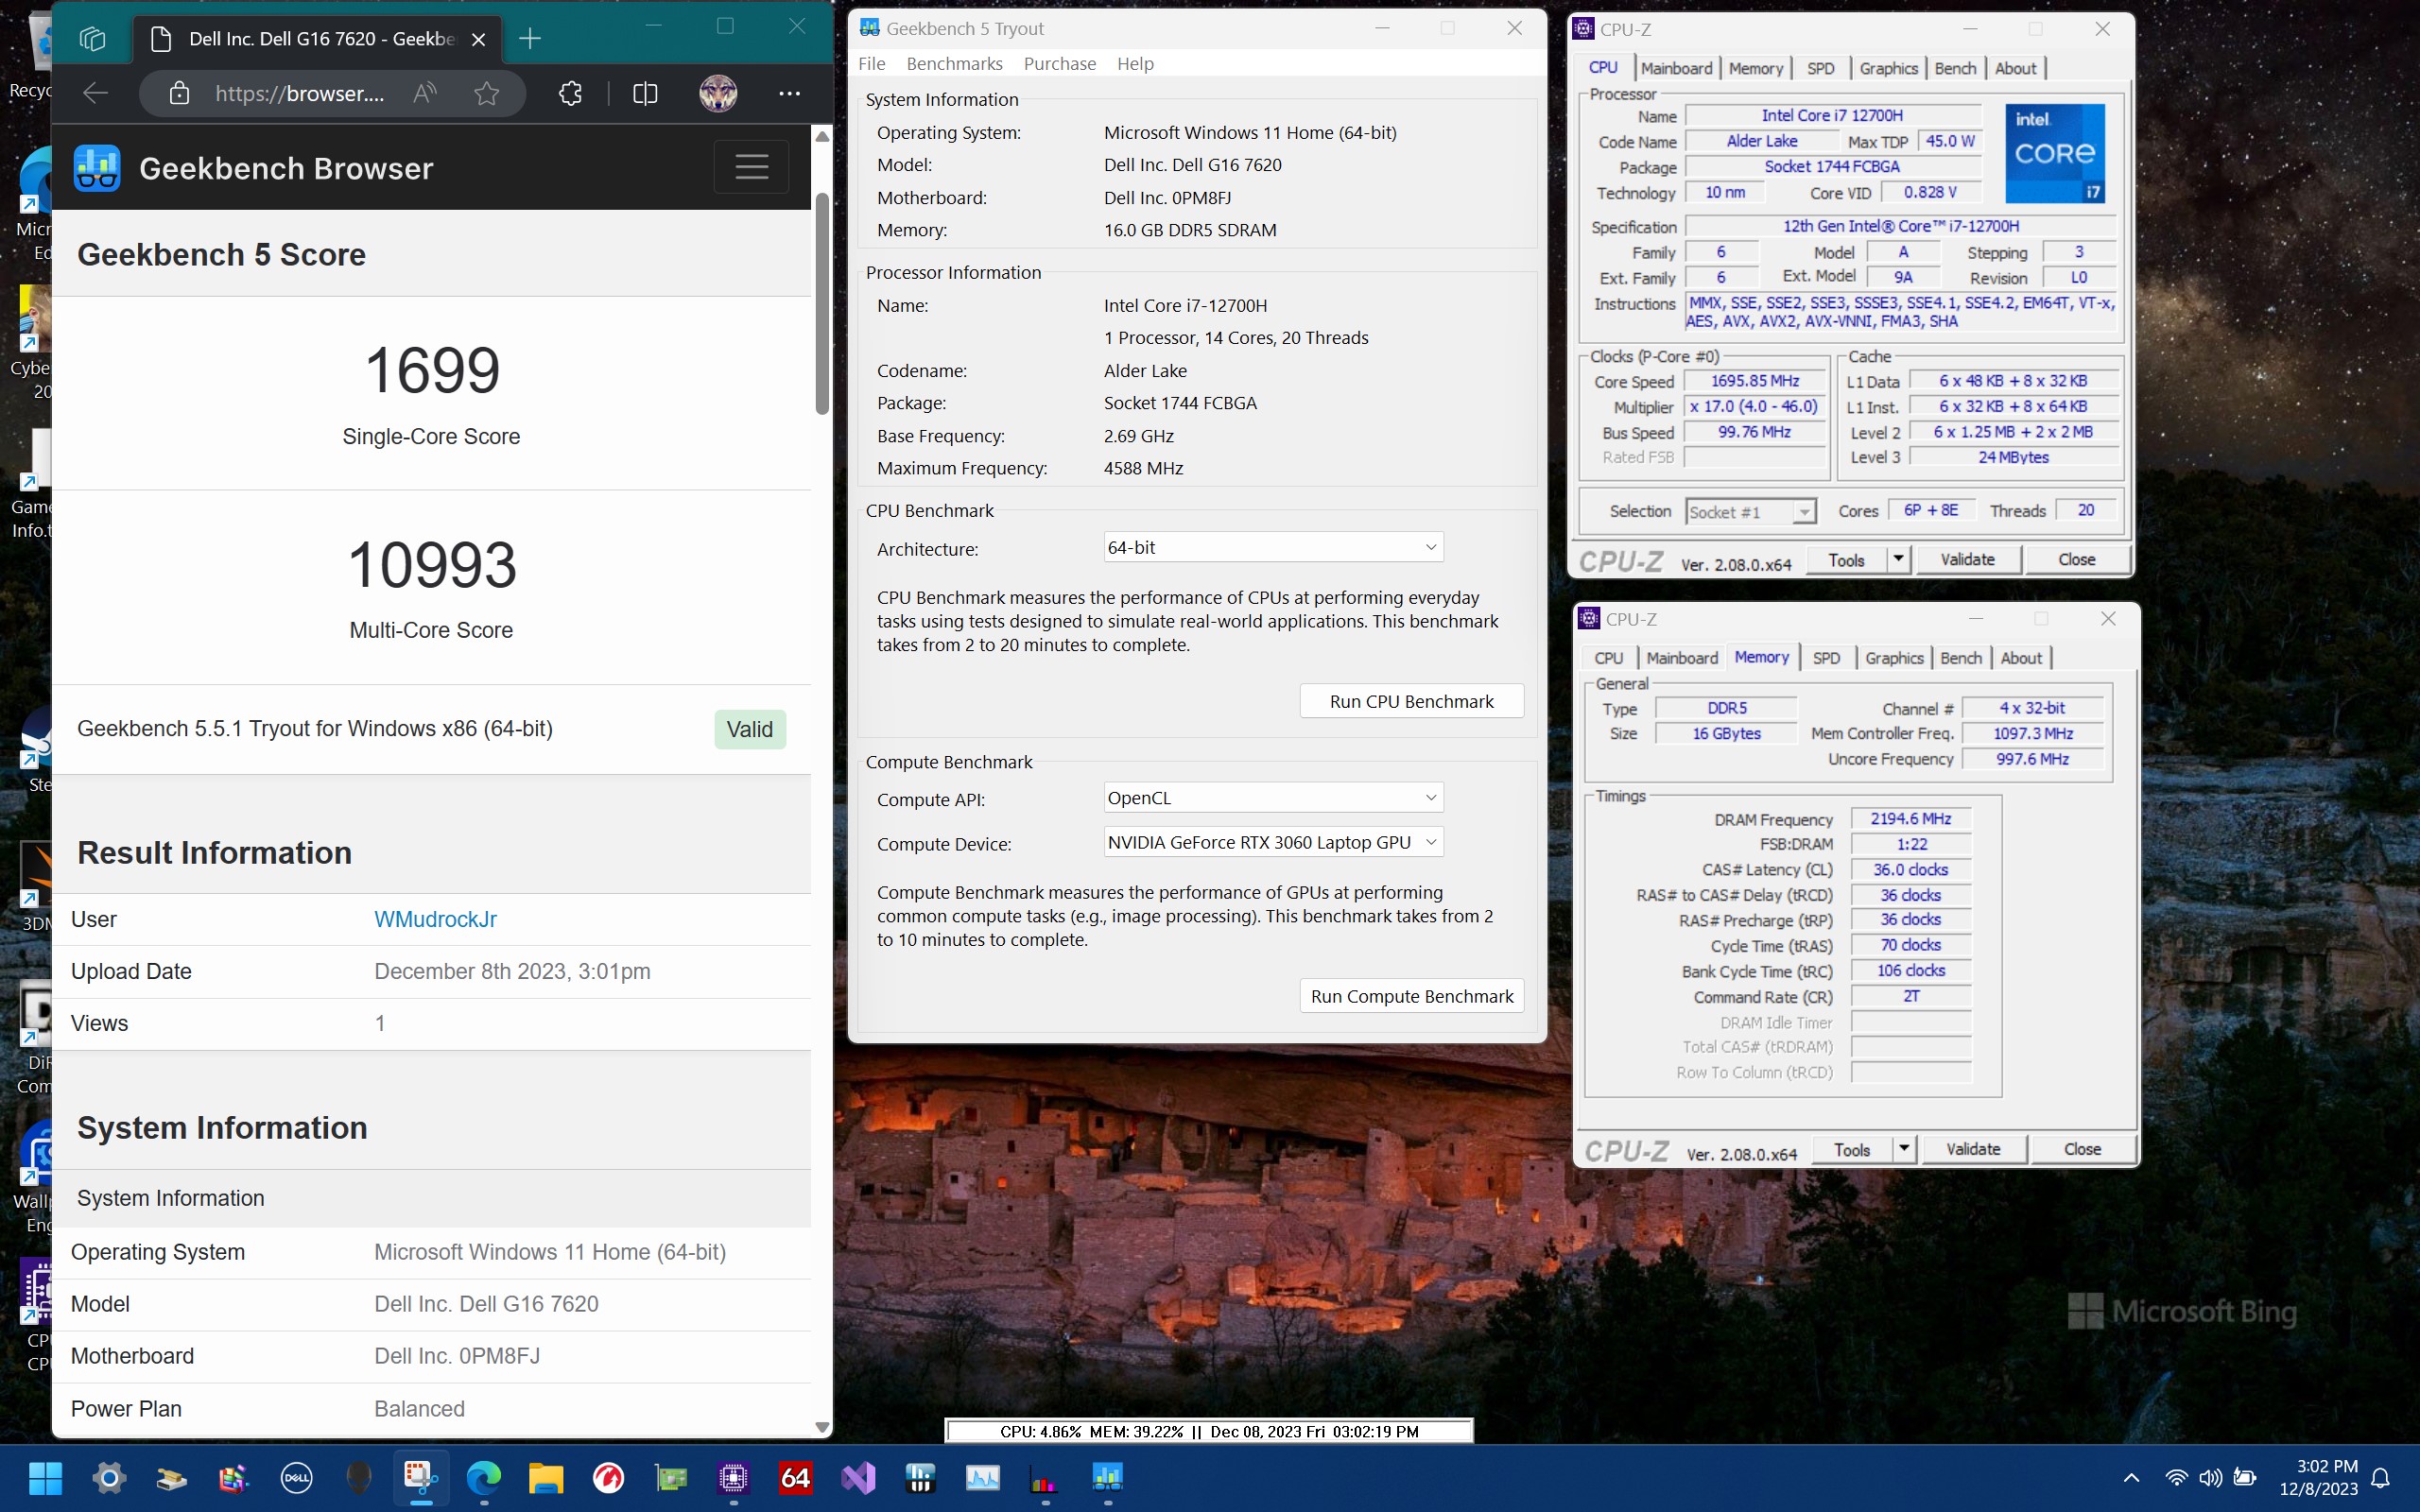This screenshot has width=2420, height=1512.
Task: Click Close button in bottom CPU-Z window
Action: click(x=2082, y=1150)
